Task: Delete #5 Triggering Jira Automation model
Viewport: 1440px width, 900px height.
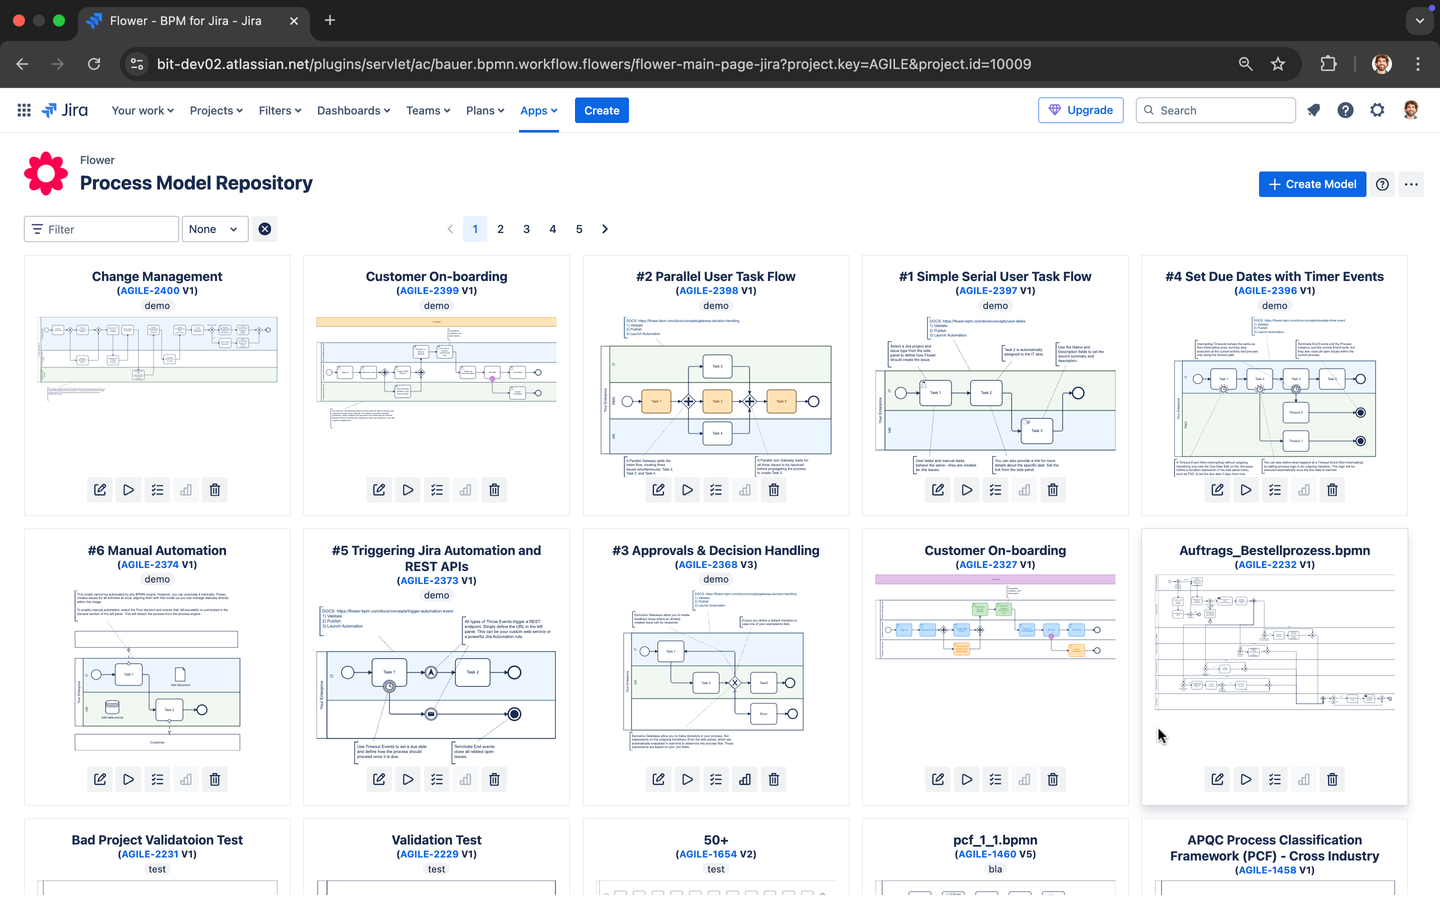Action: coord(494,779)
